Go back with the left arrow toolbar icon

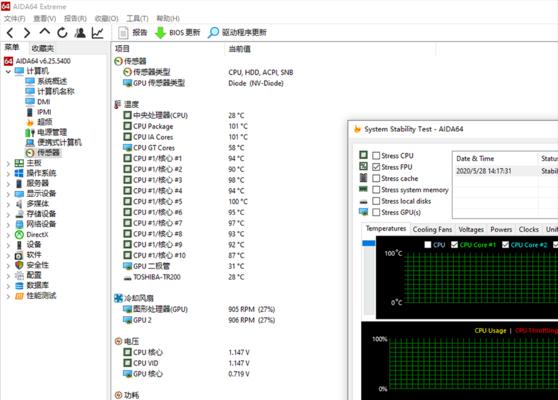[10, 33]
